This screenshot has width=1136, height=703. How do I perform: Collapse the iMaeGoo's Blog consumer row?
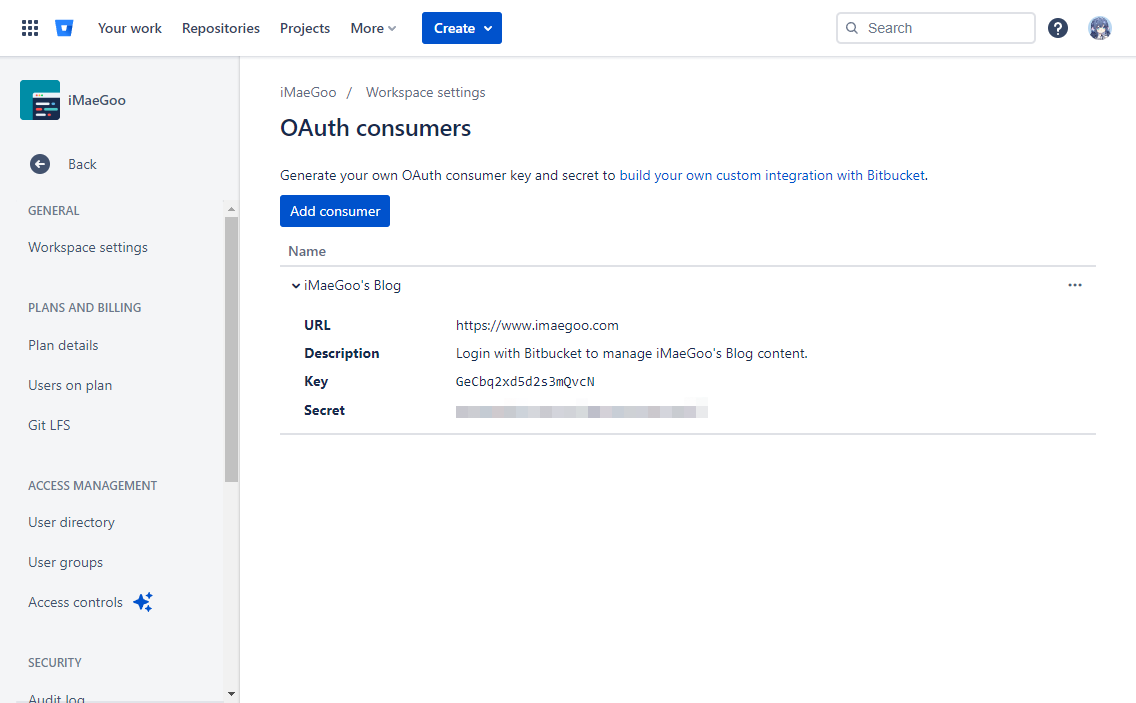coord(296,286)
